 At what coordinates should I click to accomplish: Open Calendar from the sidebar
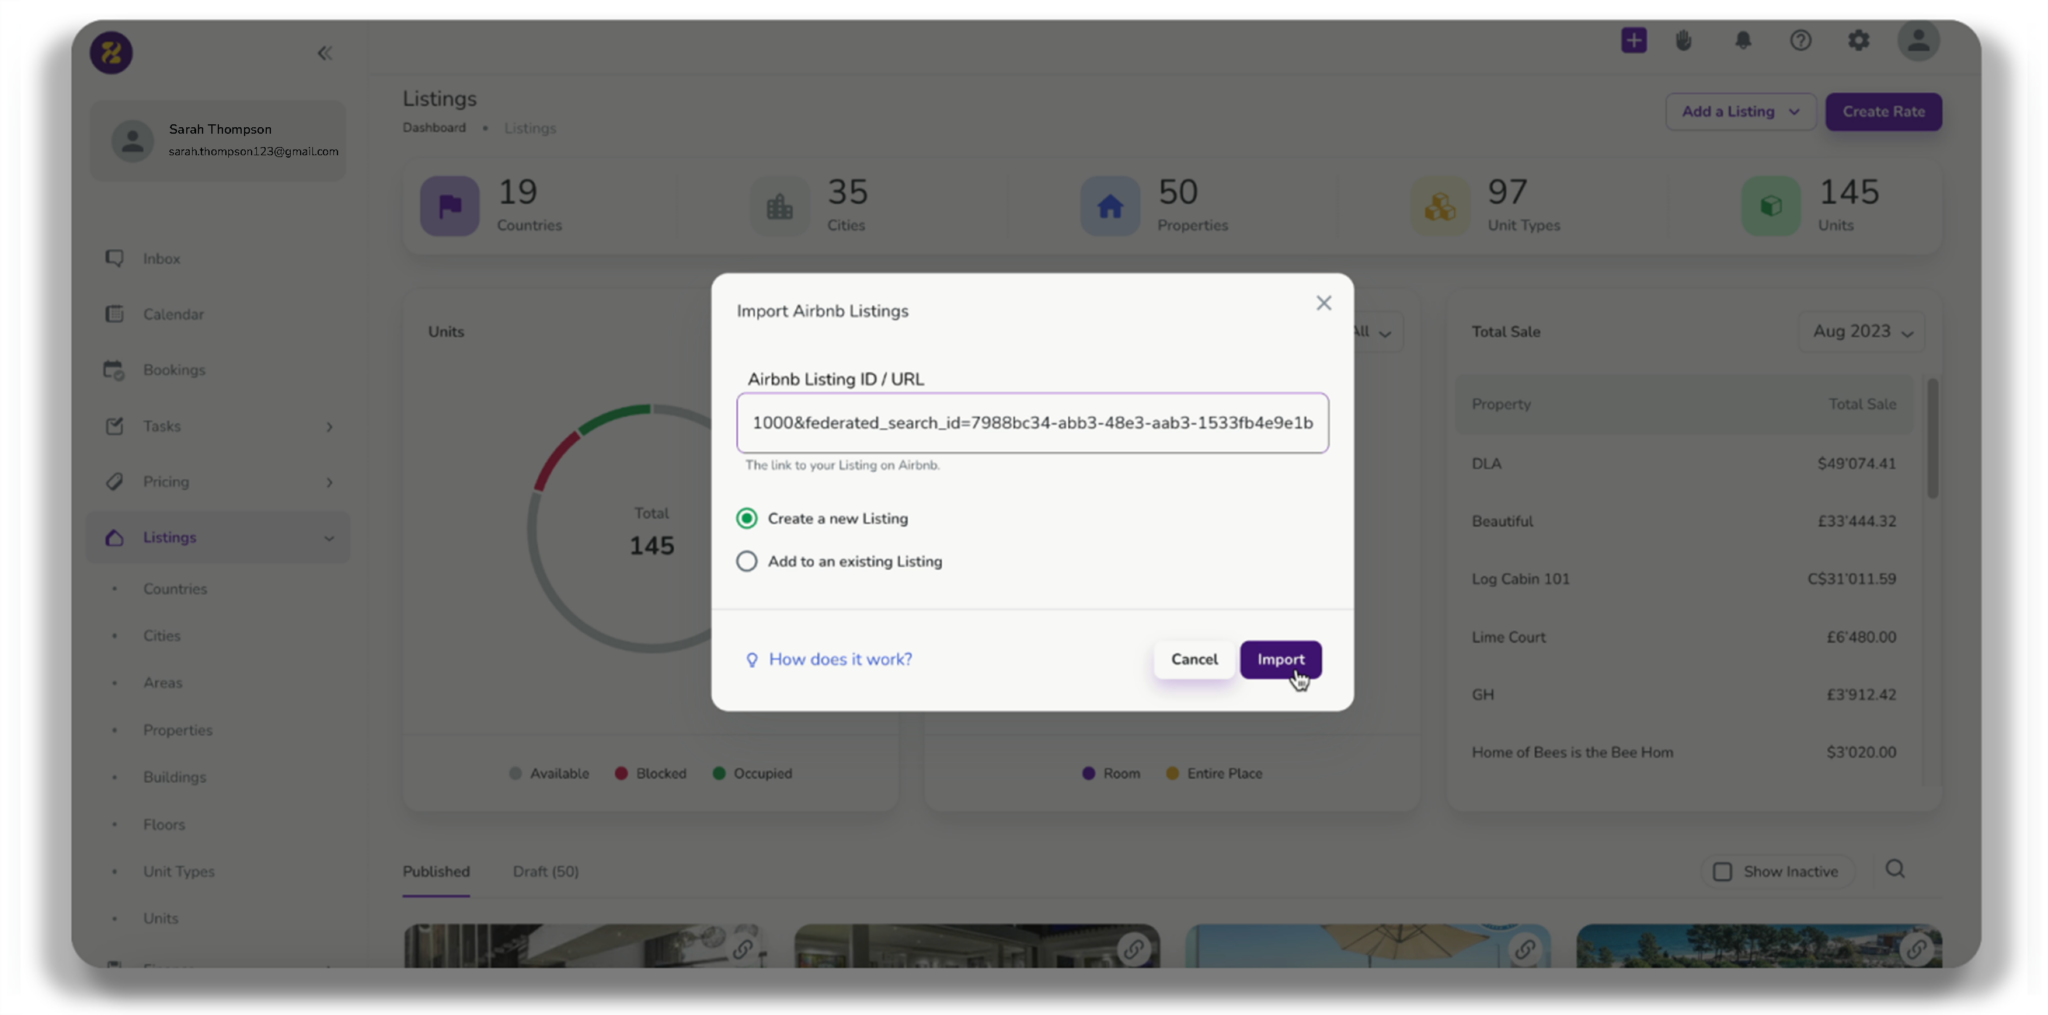tap(173, 314)
